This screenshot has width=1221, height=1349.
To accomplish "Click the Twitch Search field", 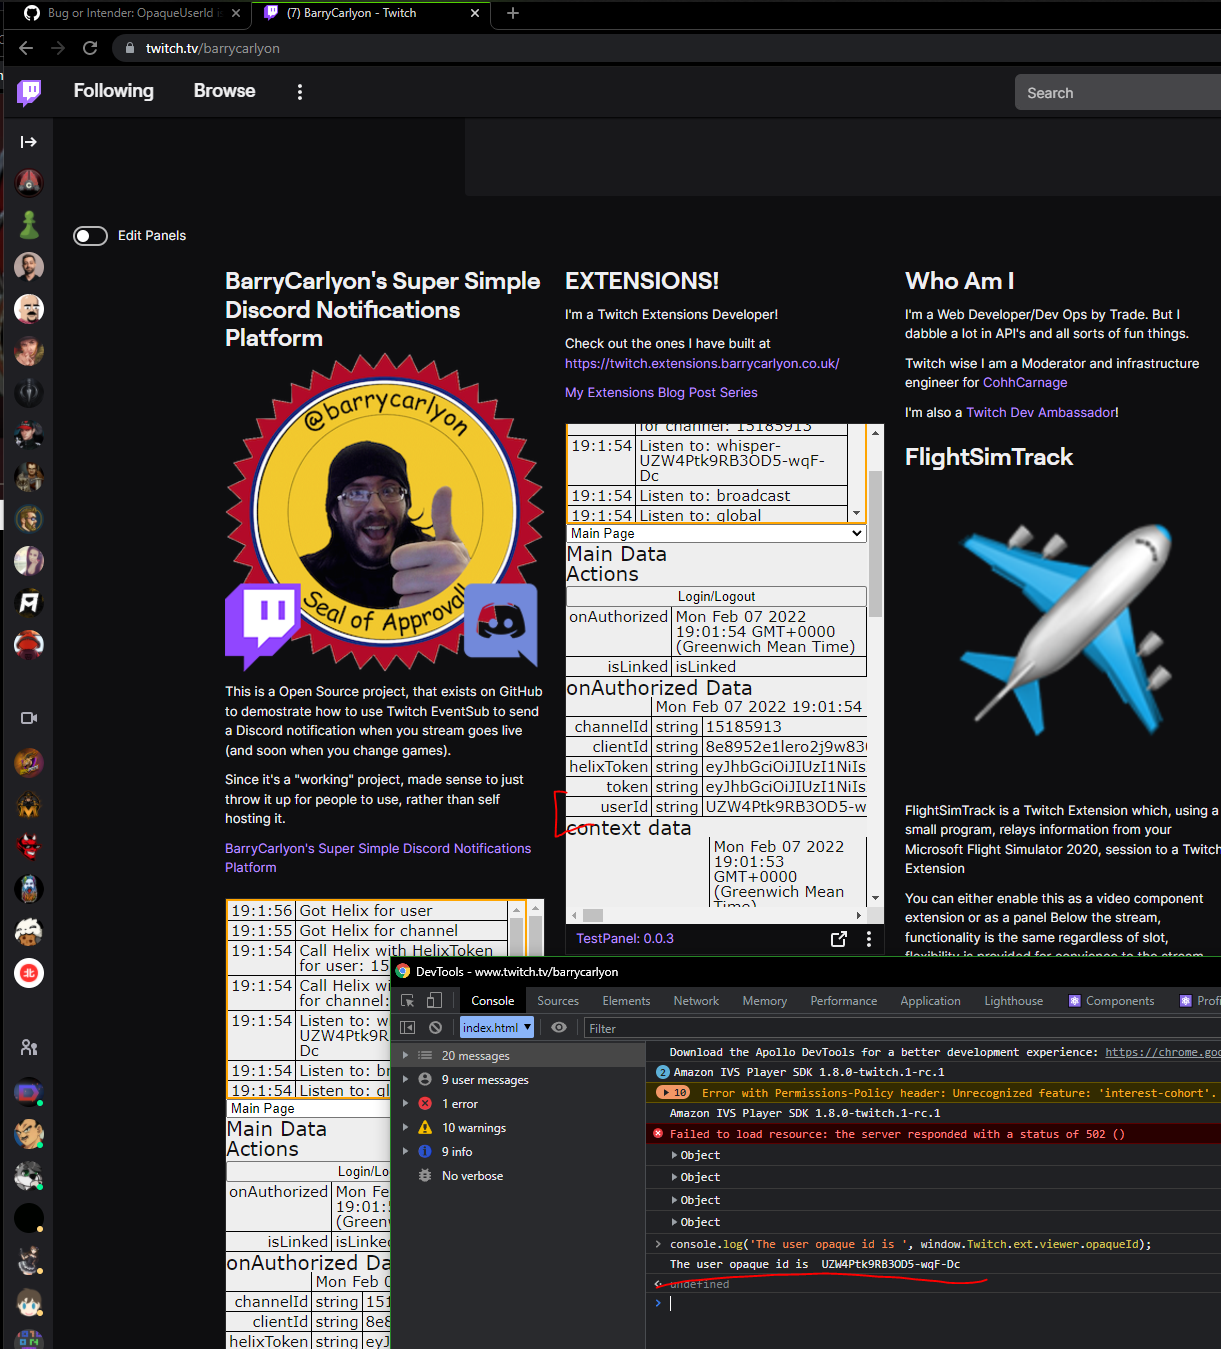I will tap(1118, 93).
